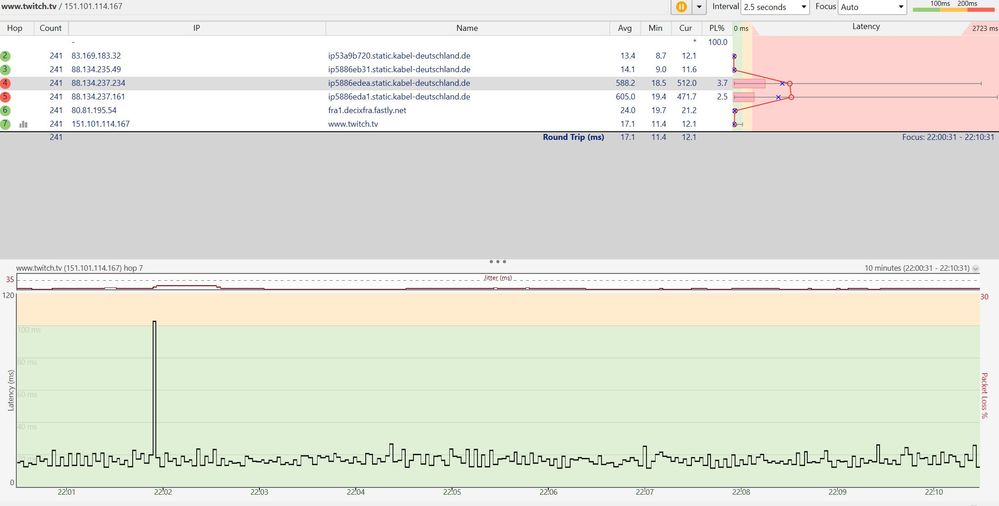This screenshot has height=506, width=999.
Task: Click the green hop 2 status icon
Action: coord(6,56)
